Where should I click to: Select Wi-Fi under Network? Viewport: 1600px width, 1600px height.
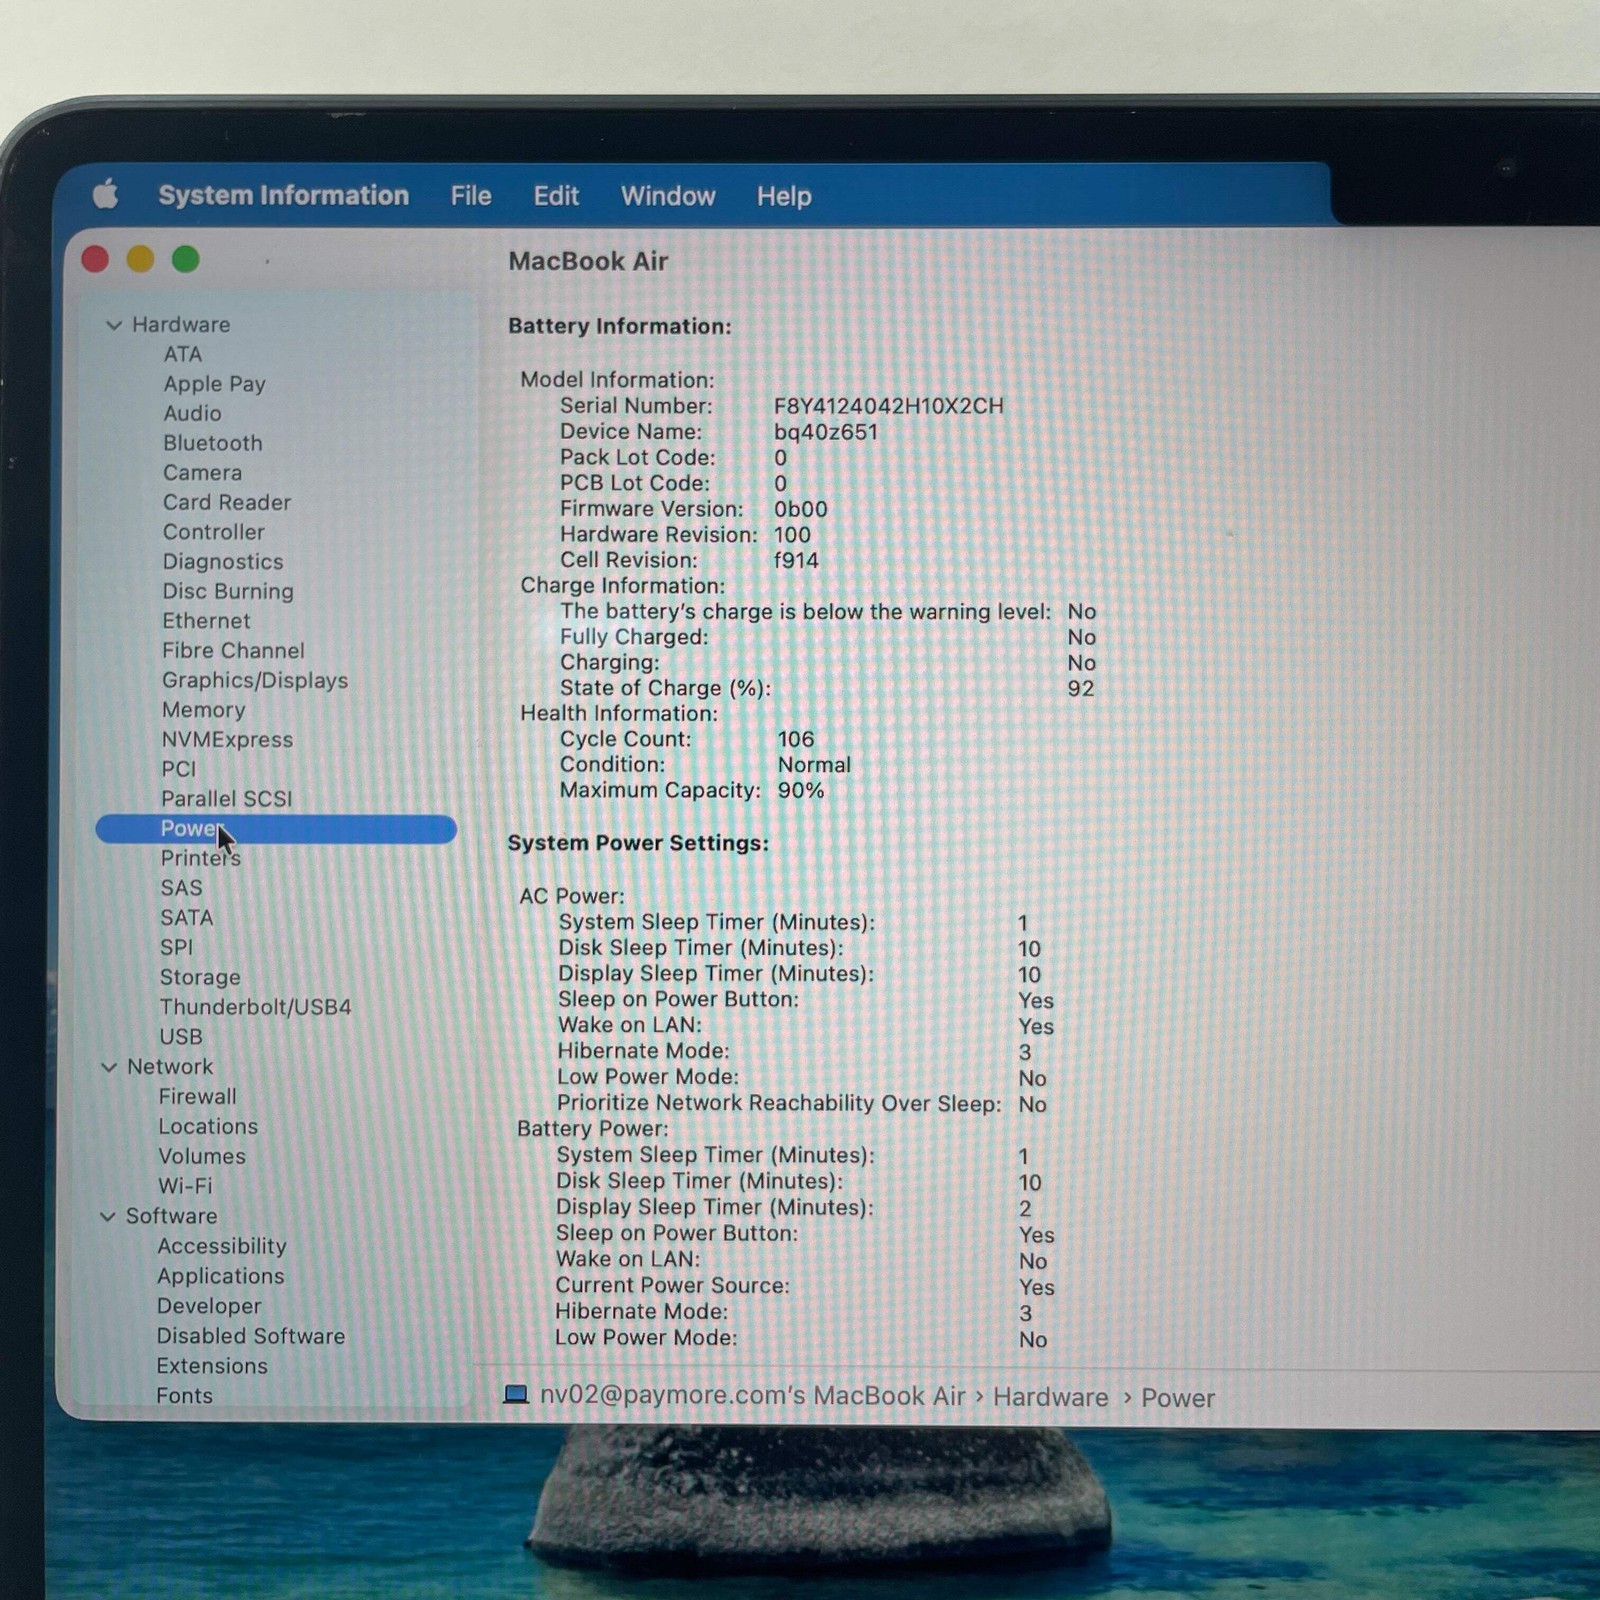pos(185,1186)
